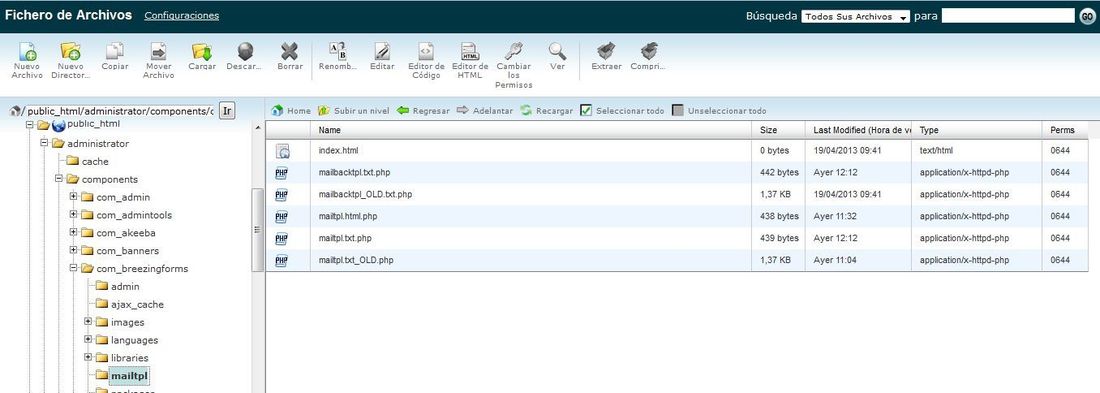The width and height of the screenshot is (1100, 393).
Task: Select the index.html file name
Action: [x=339, y=150]
